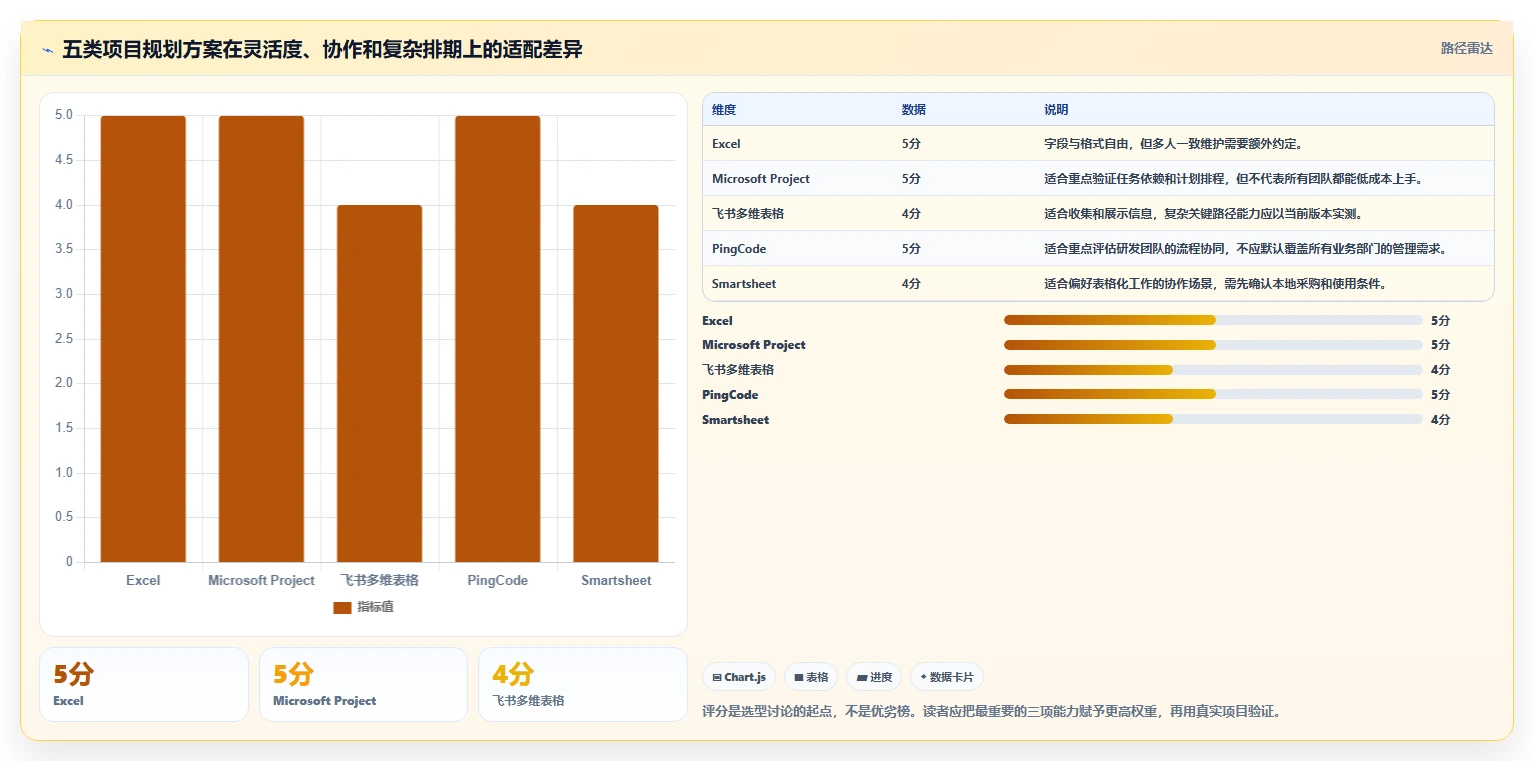Click the Smartsheet x-axis label
Image resolution: width=1534 pixels, height=761 pixels.
[616, 580]
